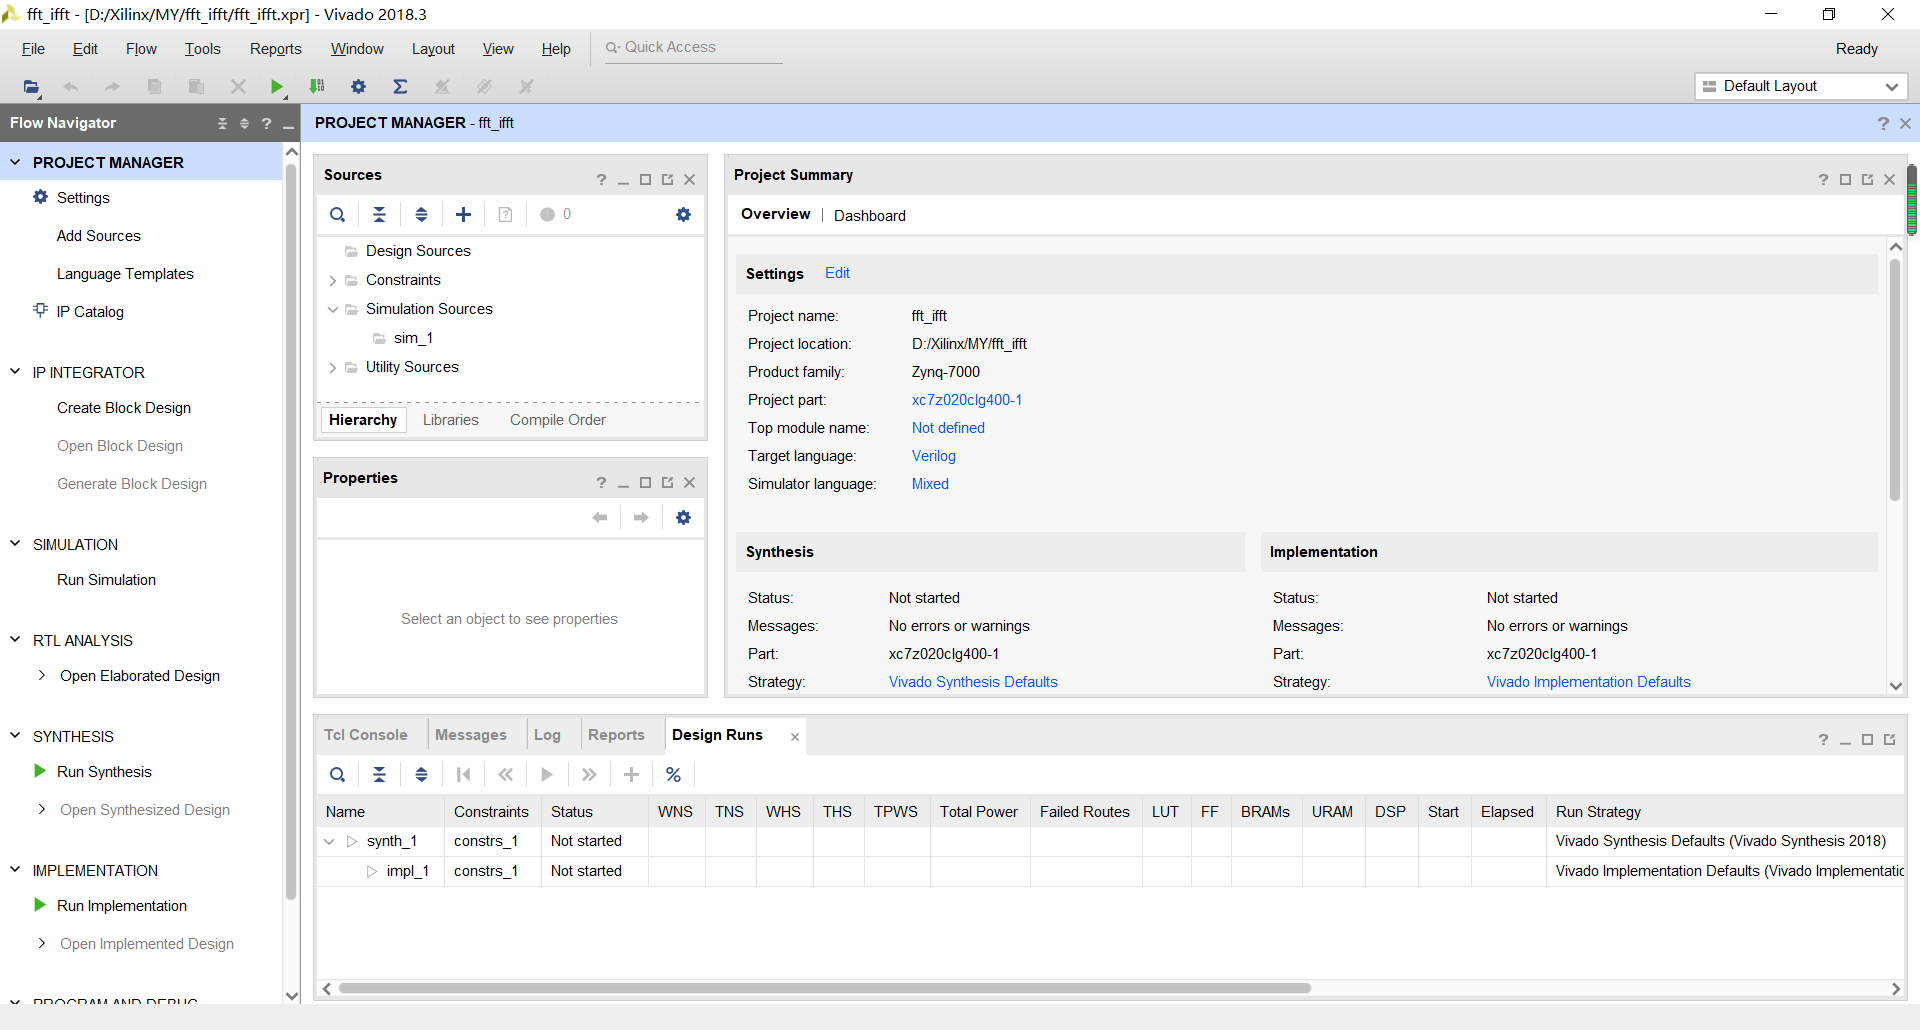
Task: Click Run Implementation in Flow Navigator
Action: [122, 906]
